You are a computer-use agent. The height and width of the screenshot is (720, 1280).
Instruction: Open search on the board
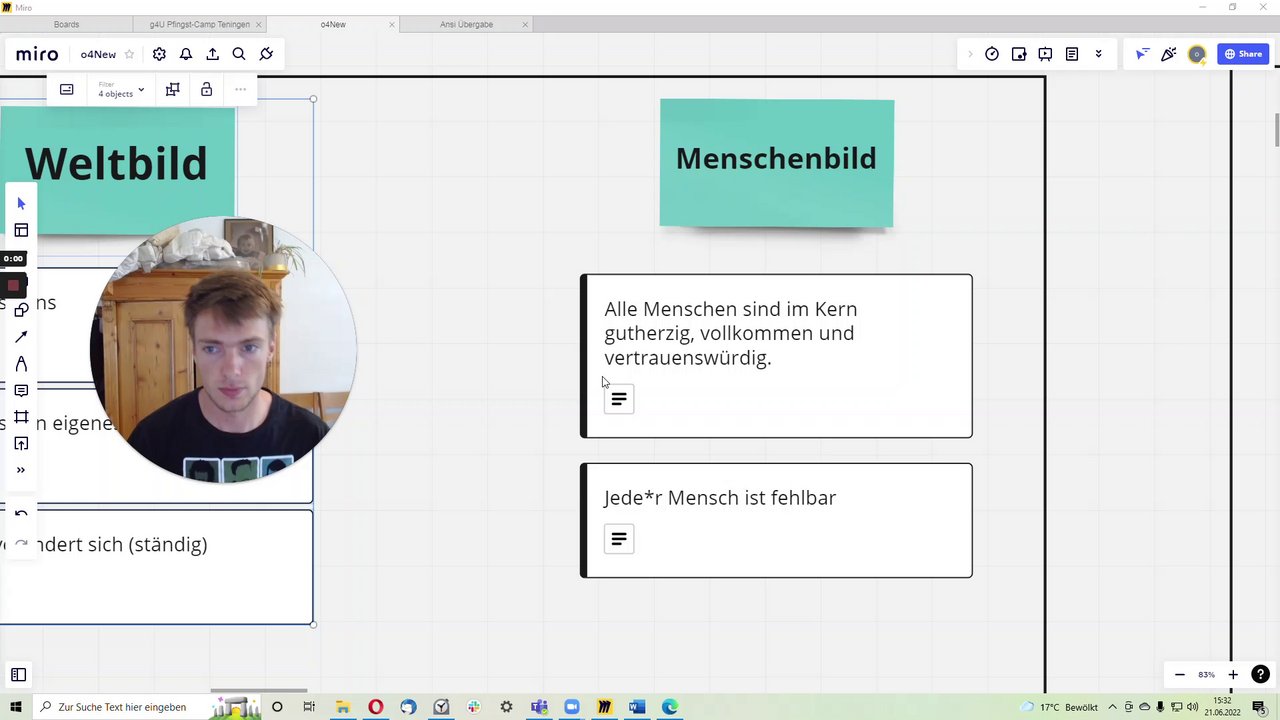239,54
